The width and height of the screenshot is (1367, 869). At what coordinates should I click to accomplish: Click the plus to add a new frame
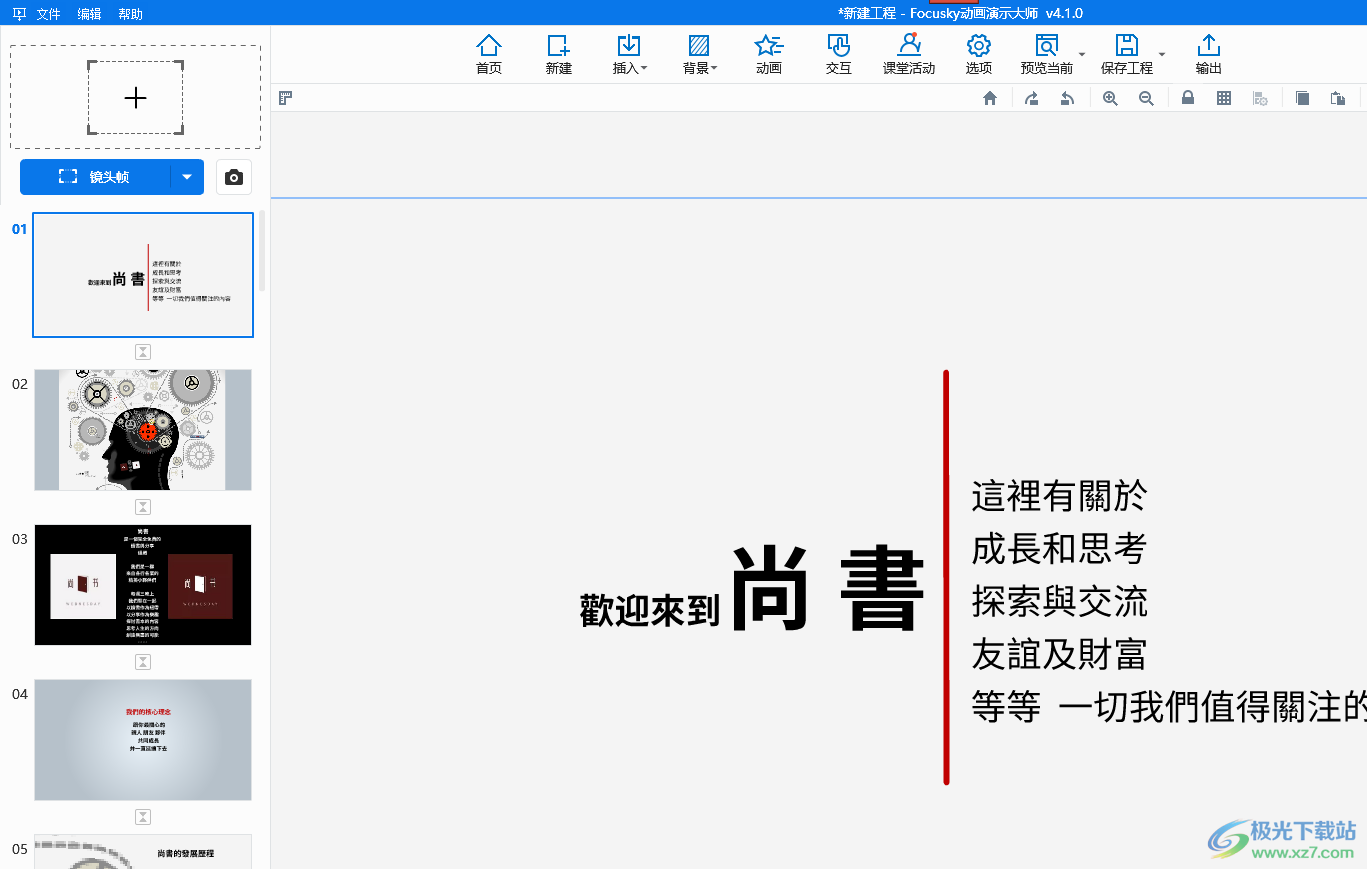click(135, 97)
